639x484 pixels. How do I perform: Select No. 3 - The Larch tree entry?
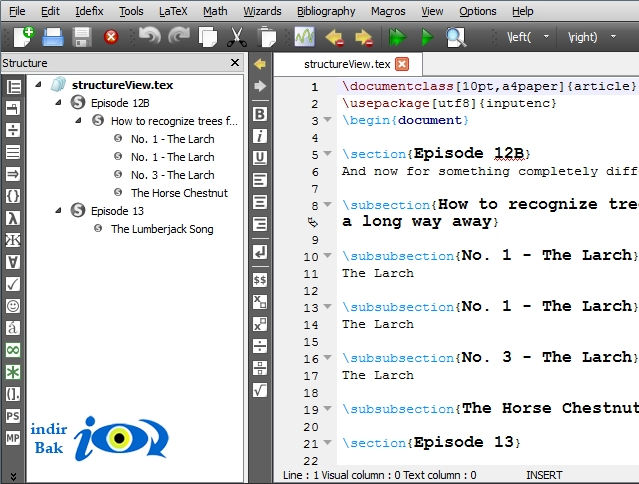(x=172, y=175)
